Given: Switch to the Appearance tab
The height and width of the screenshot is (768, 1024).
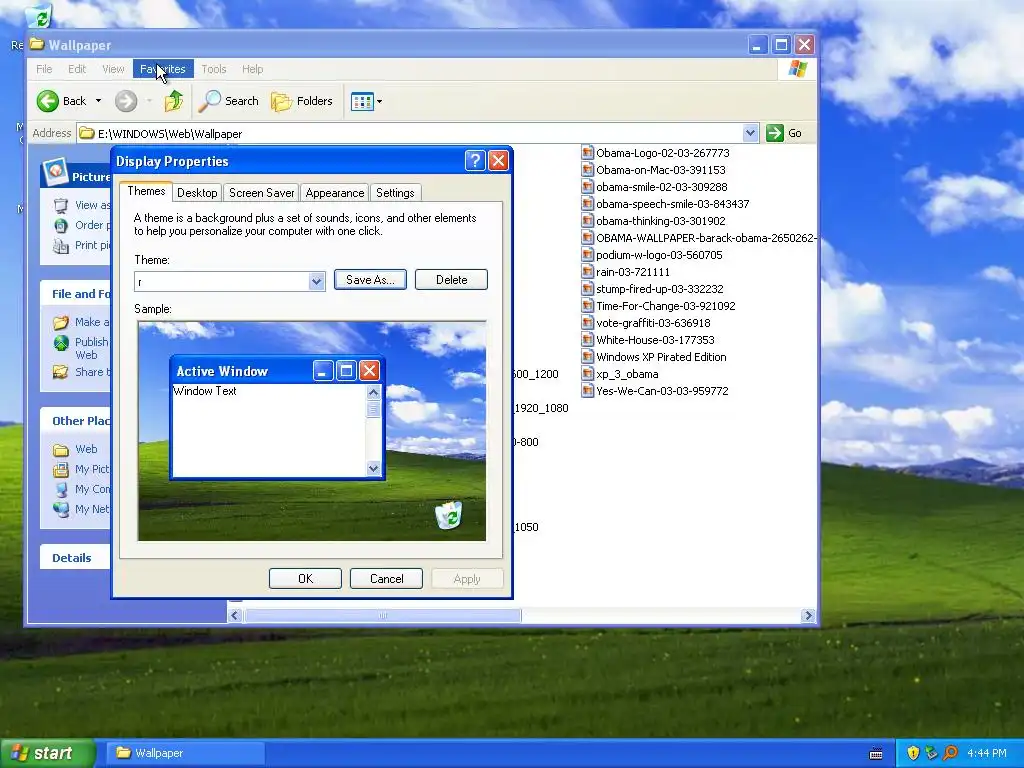Looking at the screenshot, I should click(x=334, y=193).
